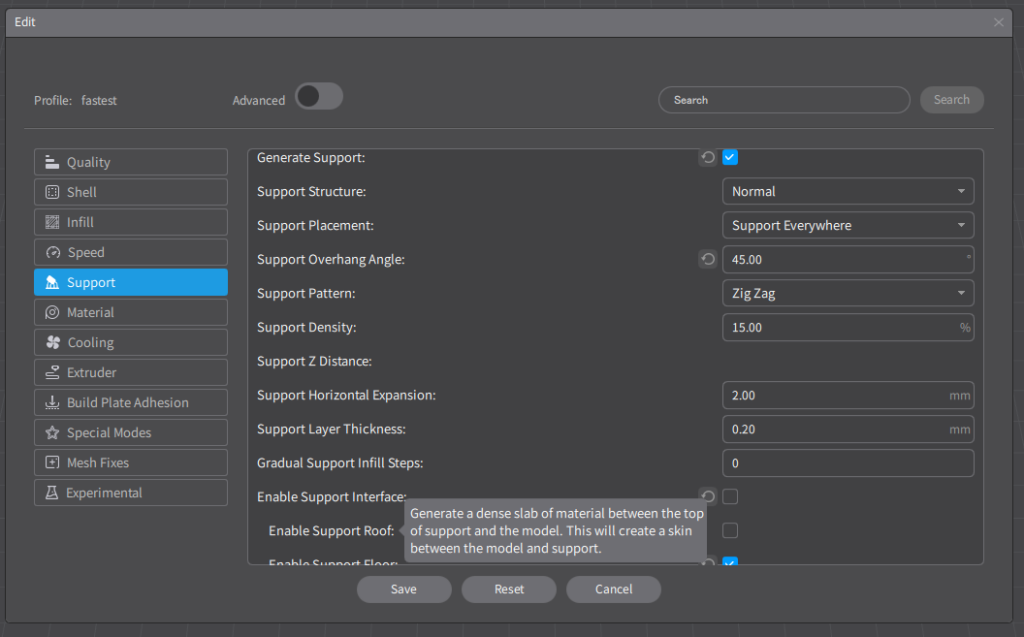Expand the Support Placement dropdown
Image resolution: width=1024 pixels, height=637 pixels.
pos(847,226)
